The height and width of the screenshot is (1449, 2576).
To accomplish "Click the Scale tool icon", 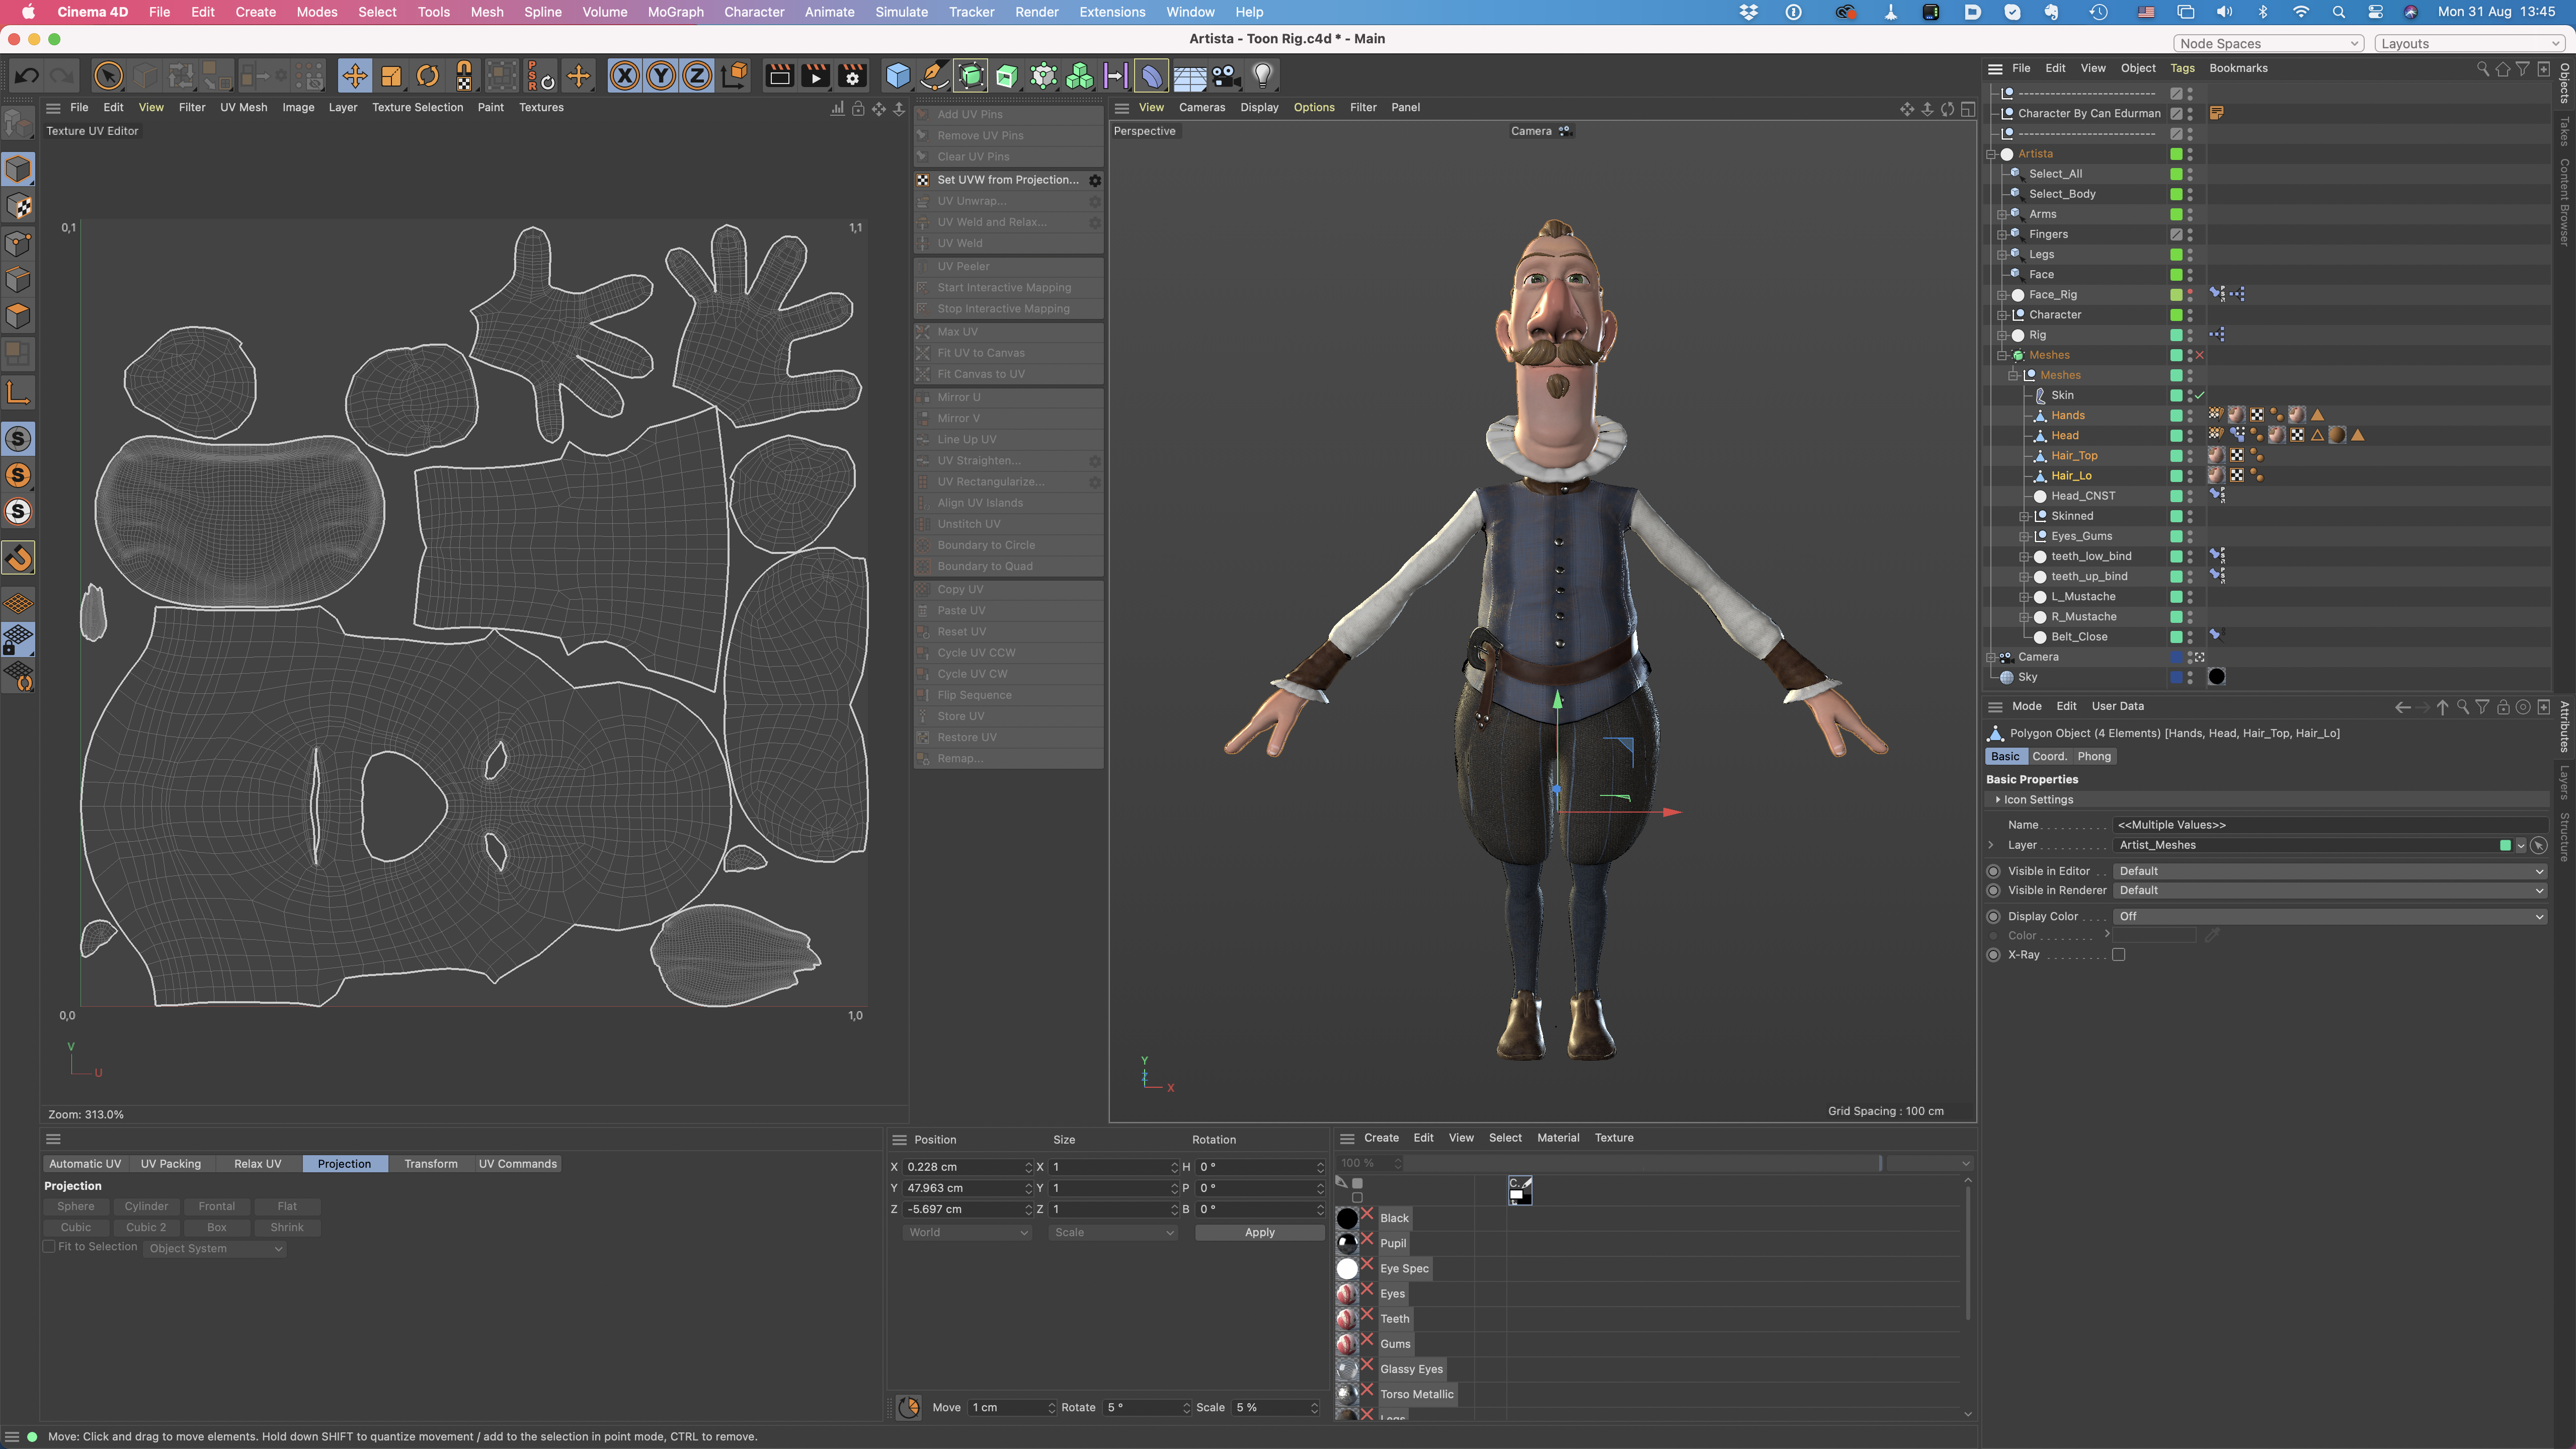I will coord(391,76).
